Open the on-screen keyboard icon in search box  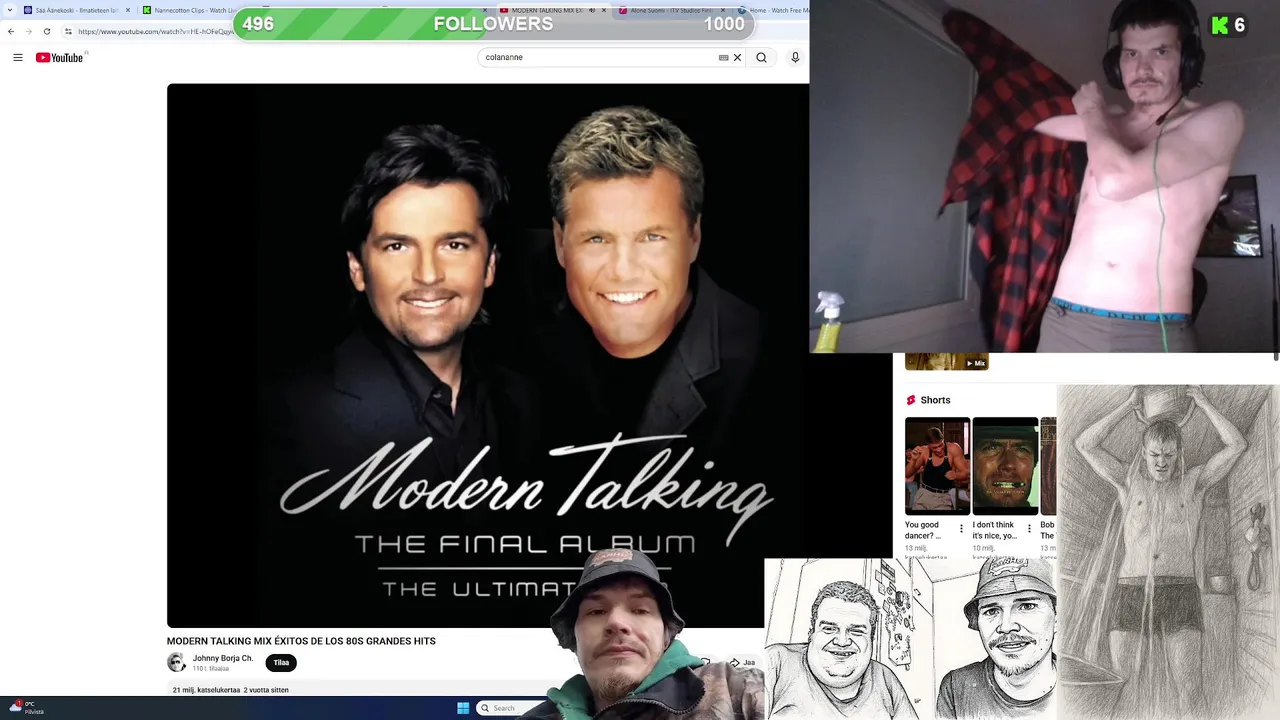tap(723, 57)
